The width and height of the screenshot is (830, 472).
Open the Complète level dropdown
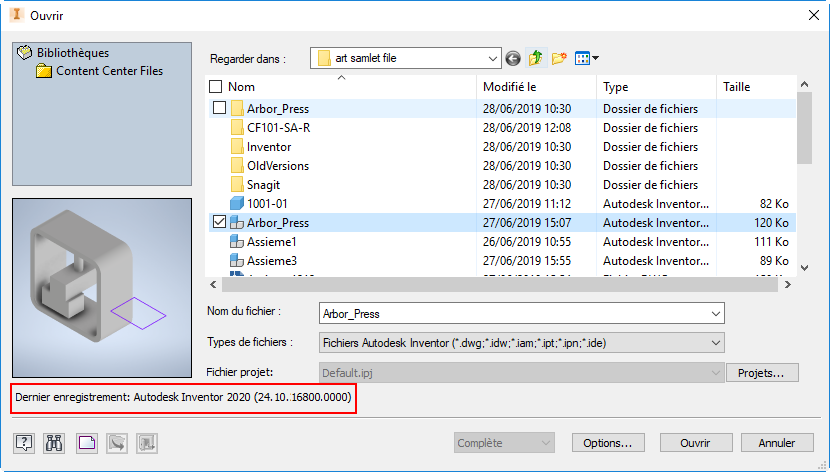[x=504, y=443]
